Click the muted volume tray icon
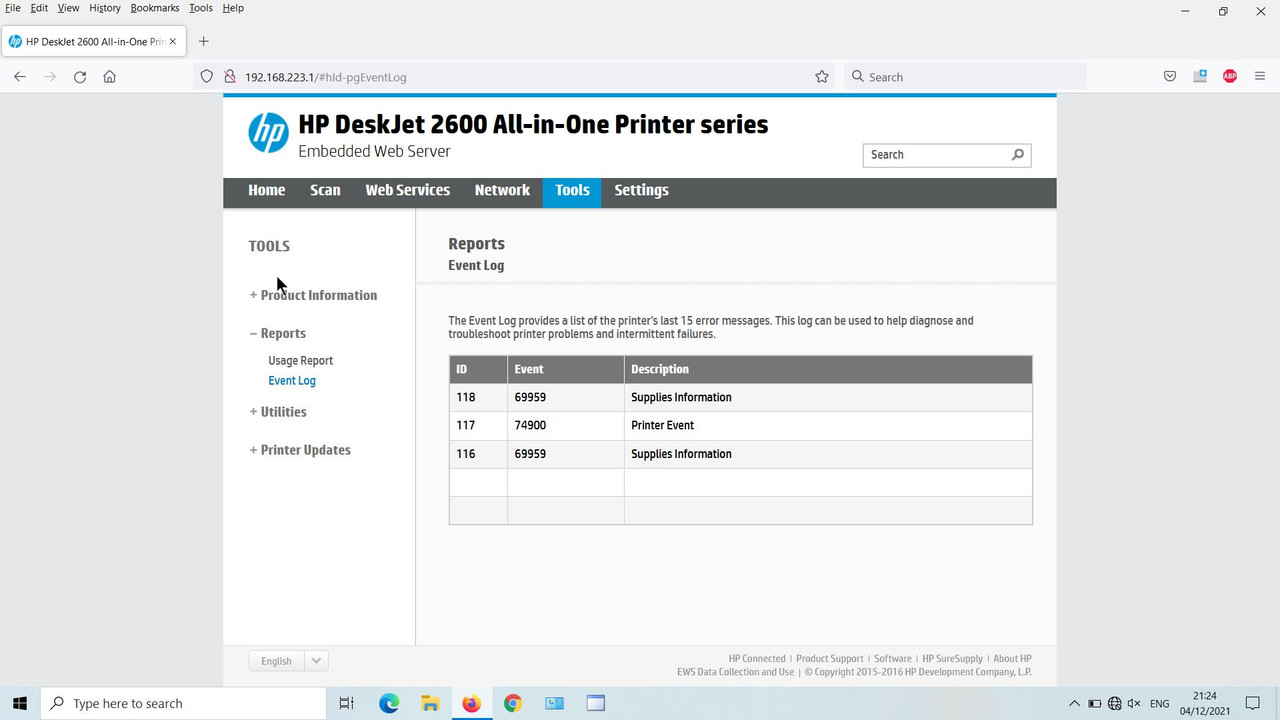 [x=1136, y=704]
